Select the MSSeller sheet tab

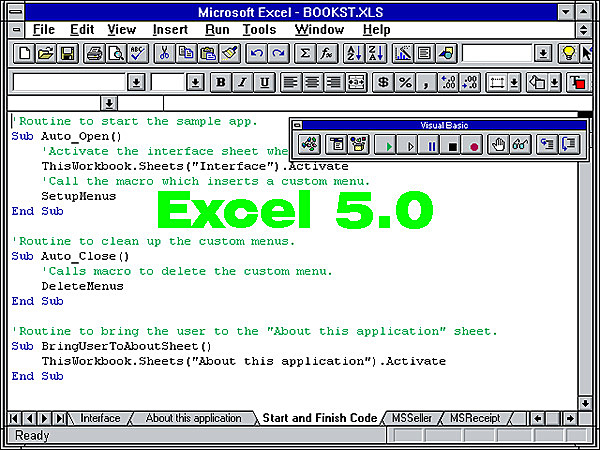click(x=411, y=418)
